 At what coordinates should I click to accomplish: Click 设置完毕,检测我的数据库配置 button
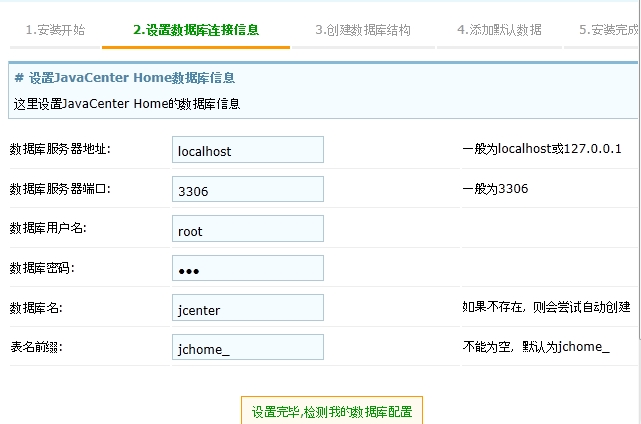(x=332, y=411)
